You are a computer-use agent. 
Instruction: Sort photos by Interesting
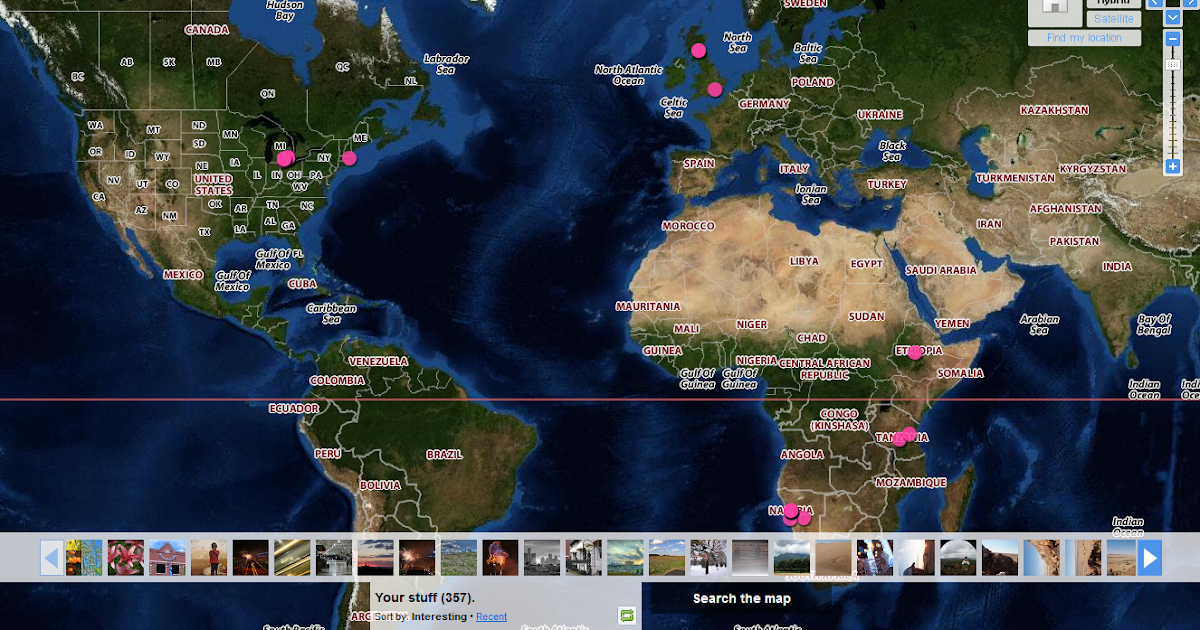(x=436, y=616)
